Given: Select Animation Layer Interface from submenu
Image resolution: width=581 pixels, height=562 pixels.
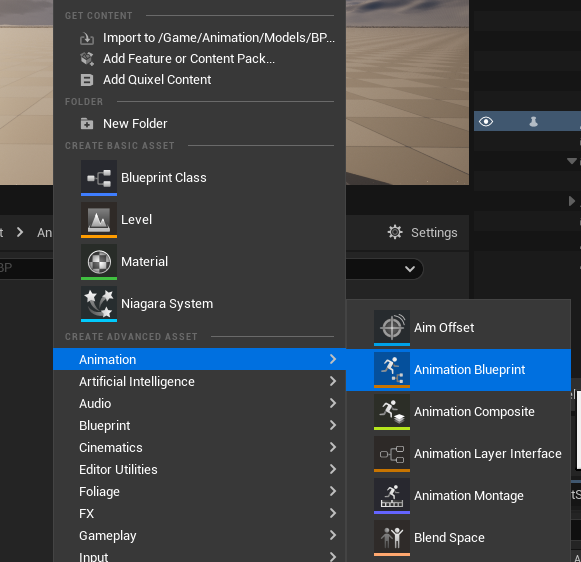Looking at the screenshot, I should point(458,453).
